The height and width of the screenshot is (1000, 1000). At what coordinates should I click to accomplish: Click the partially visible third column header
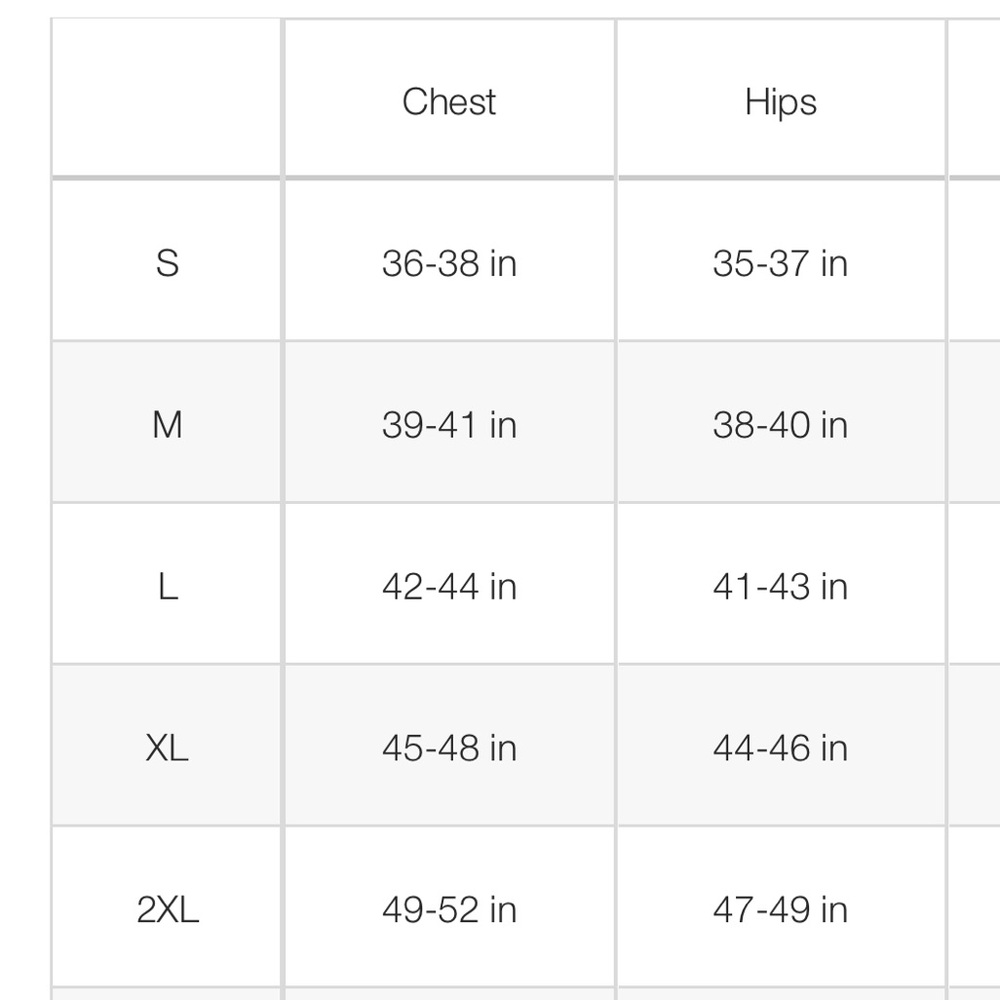pos(974,98)
